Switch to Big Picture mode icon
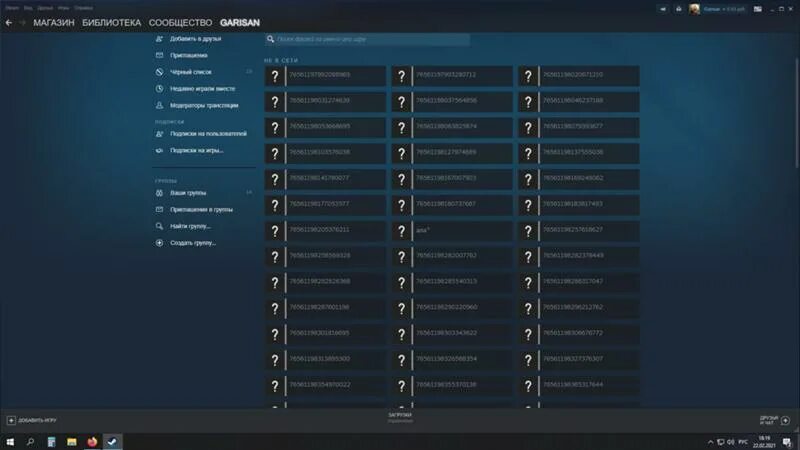The image size is (800, 450). pyautogui.click(x=758, y=9)
